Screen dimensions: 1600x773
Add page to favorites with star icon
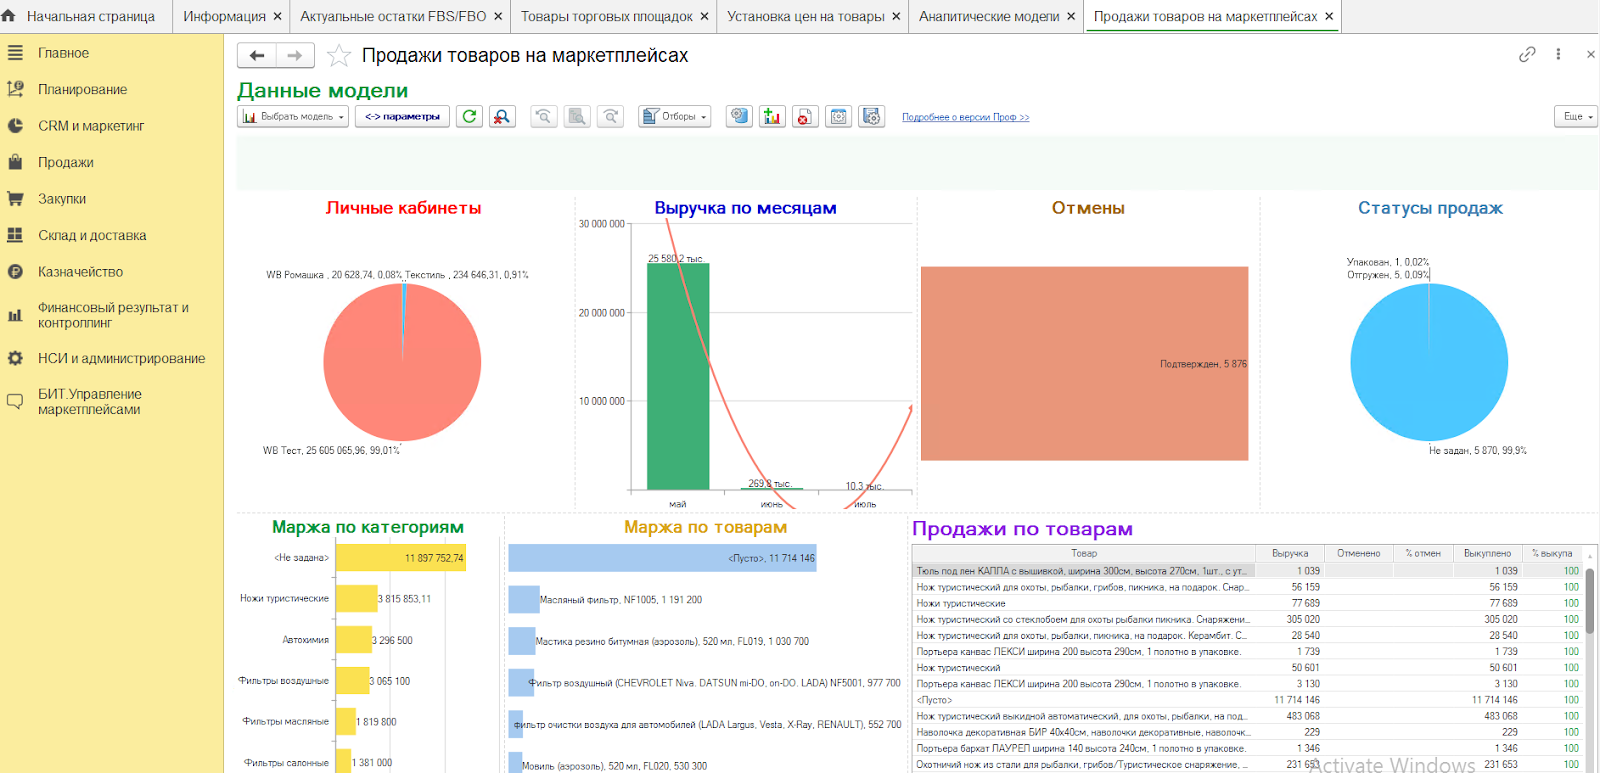[x=339, y=56]
